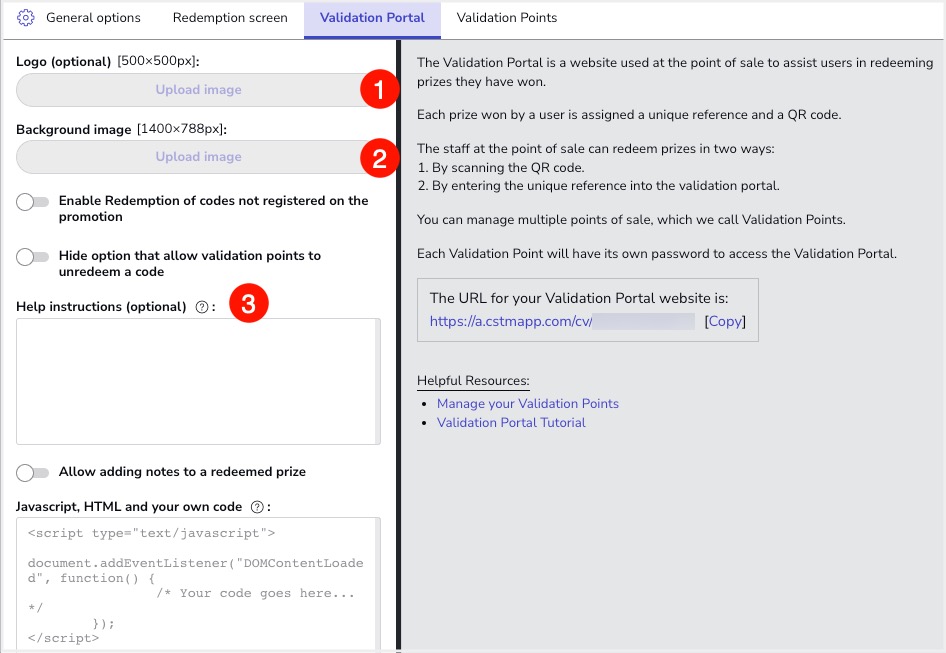946x653 pixels.
Task: Click the 'Help instructions (optional)' label
Action: tap(101, 307)
